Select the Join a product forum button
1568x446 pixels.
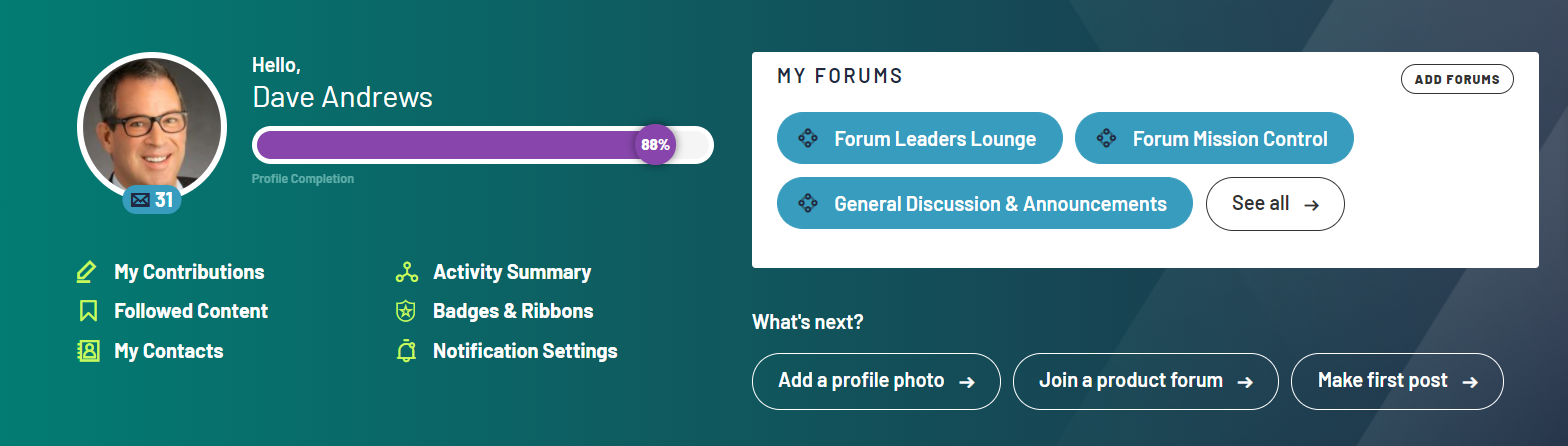[1145, 381]
